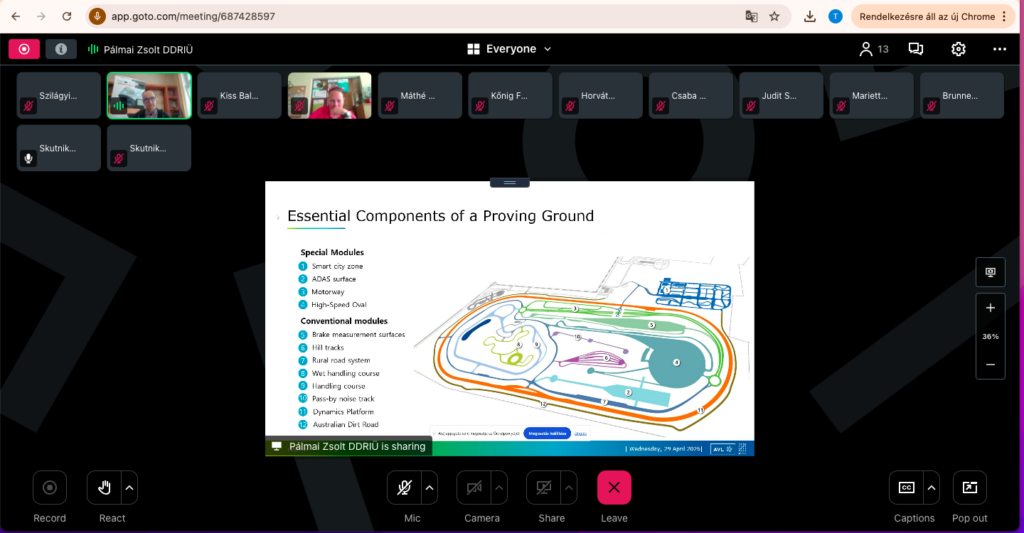Open the Captions options arrow

(x=931, y=488)
